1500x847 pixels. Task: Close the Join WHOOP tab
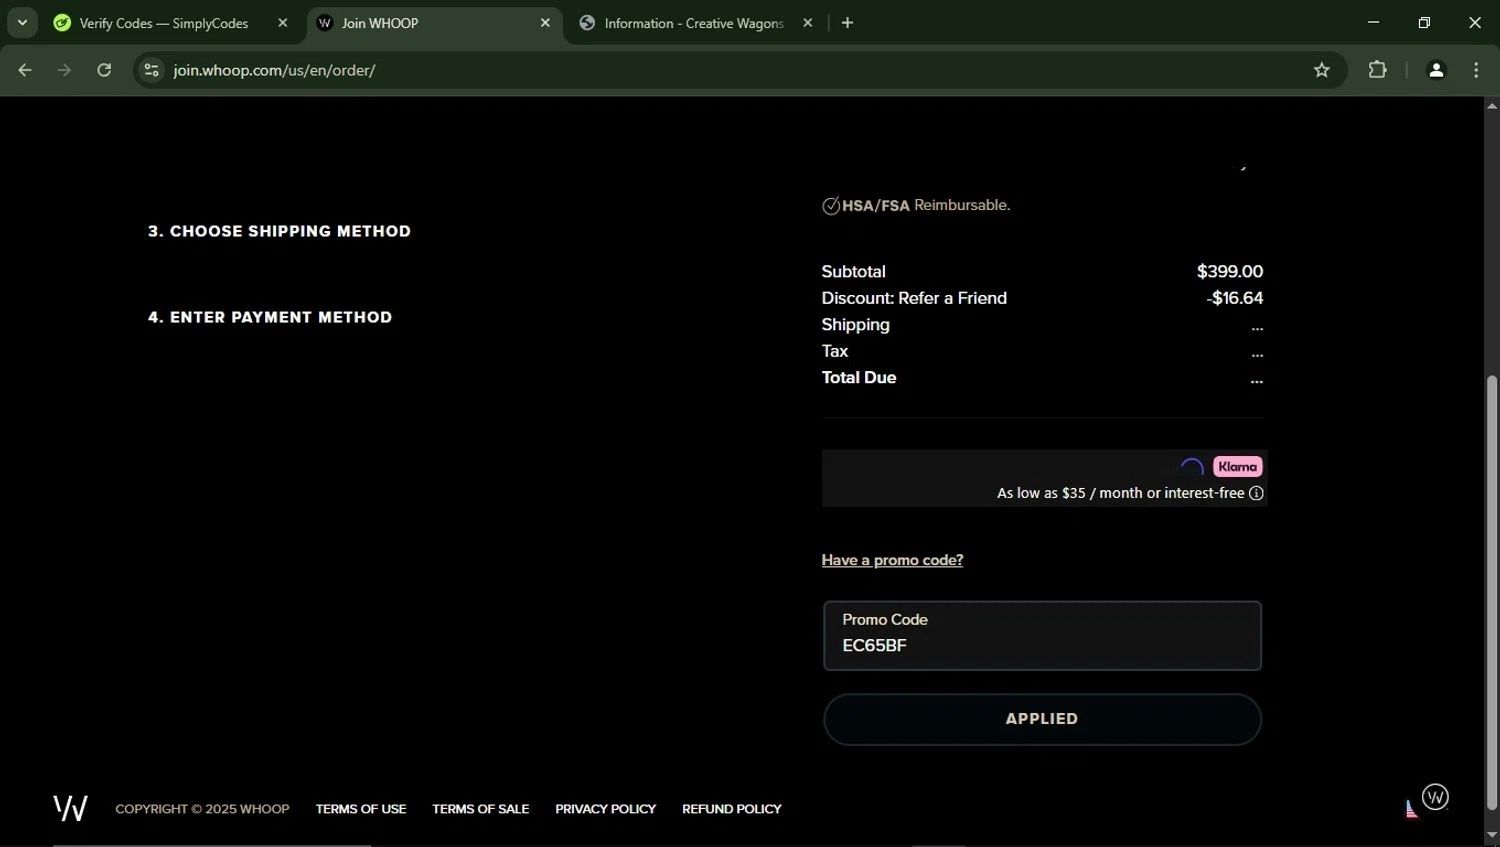[545, 23]
